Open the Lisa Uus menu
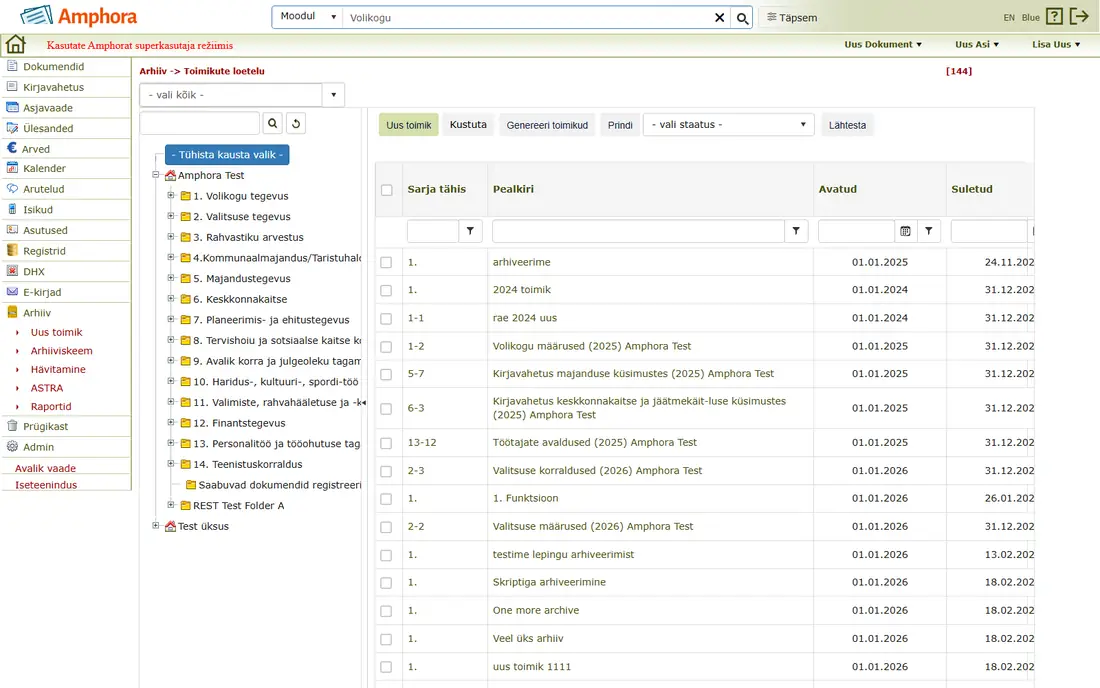 (1056, 44)
